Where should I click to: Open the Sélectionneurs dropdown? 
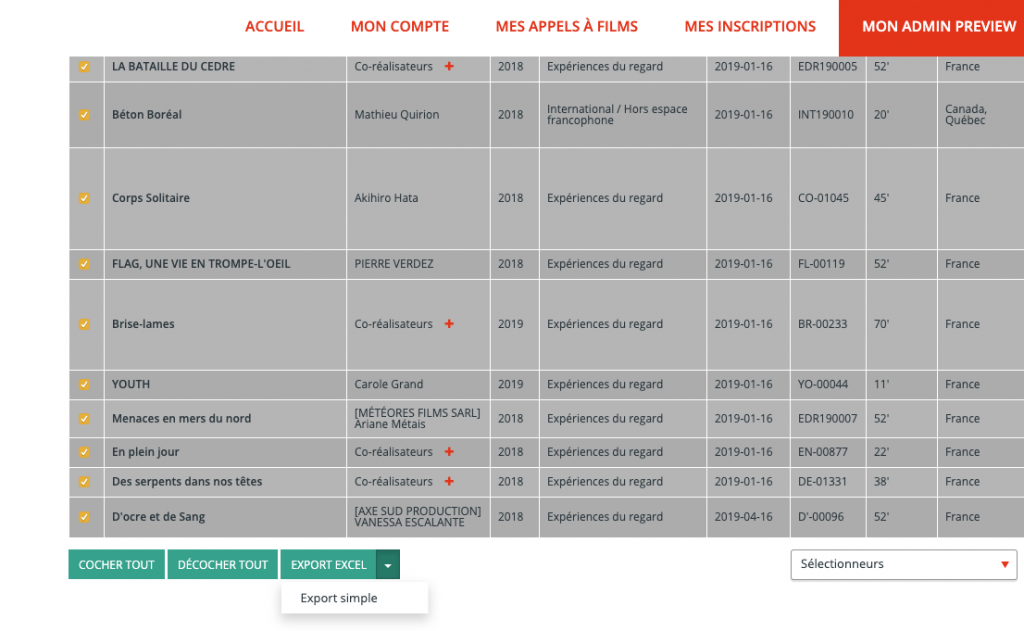click(903, 564)
